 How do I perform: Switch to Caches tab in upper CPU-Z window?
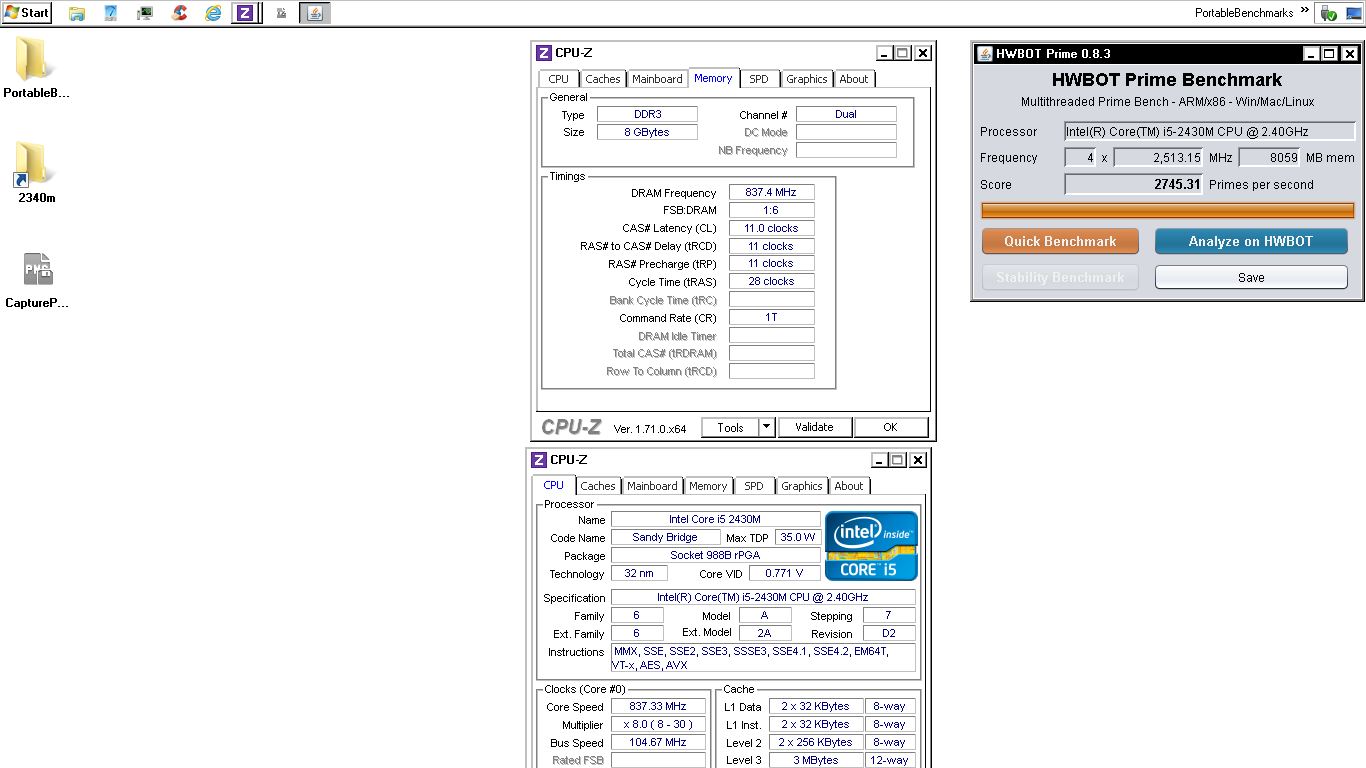[603, 79]
